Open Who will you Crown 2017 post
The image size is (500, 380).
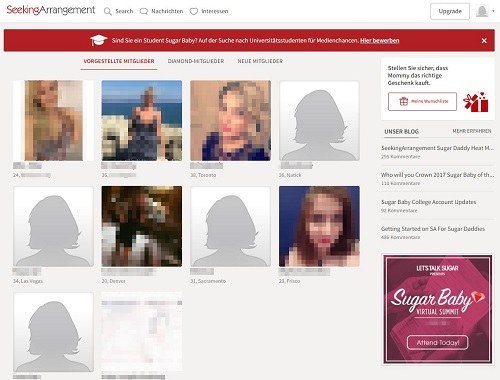click(437, 175)
